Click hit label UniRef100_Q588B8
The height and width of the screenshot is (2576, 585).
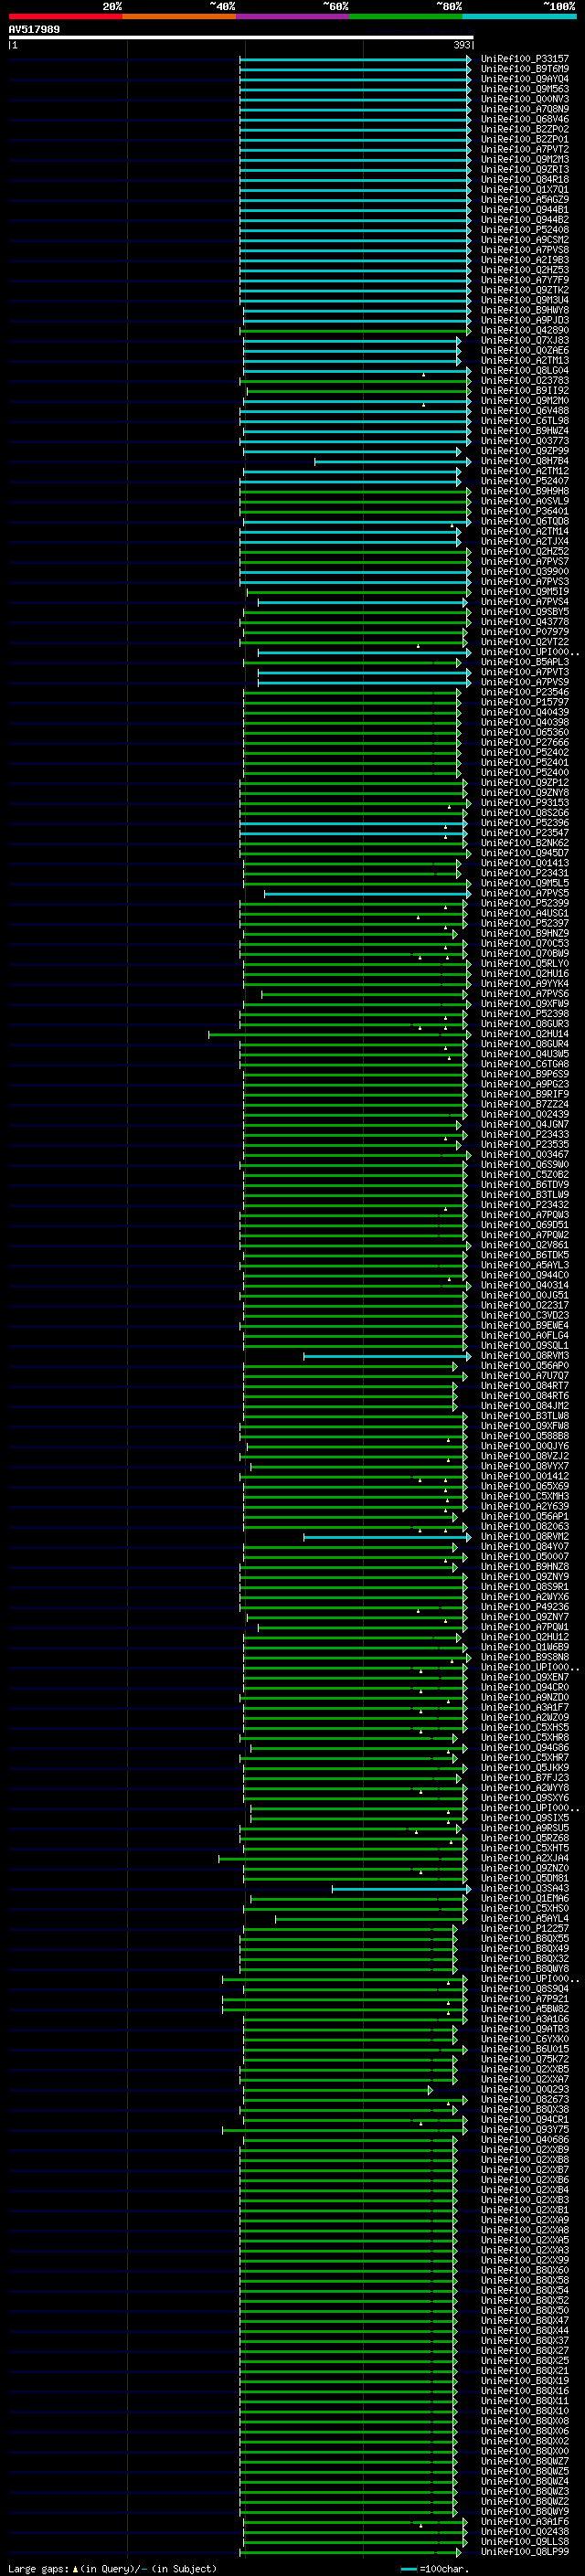click(524, 1436)
